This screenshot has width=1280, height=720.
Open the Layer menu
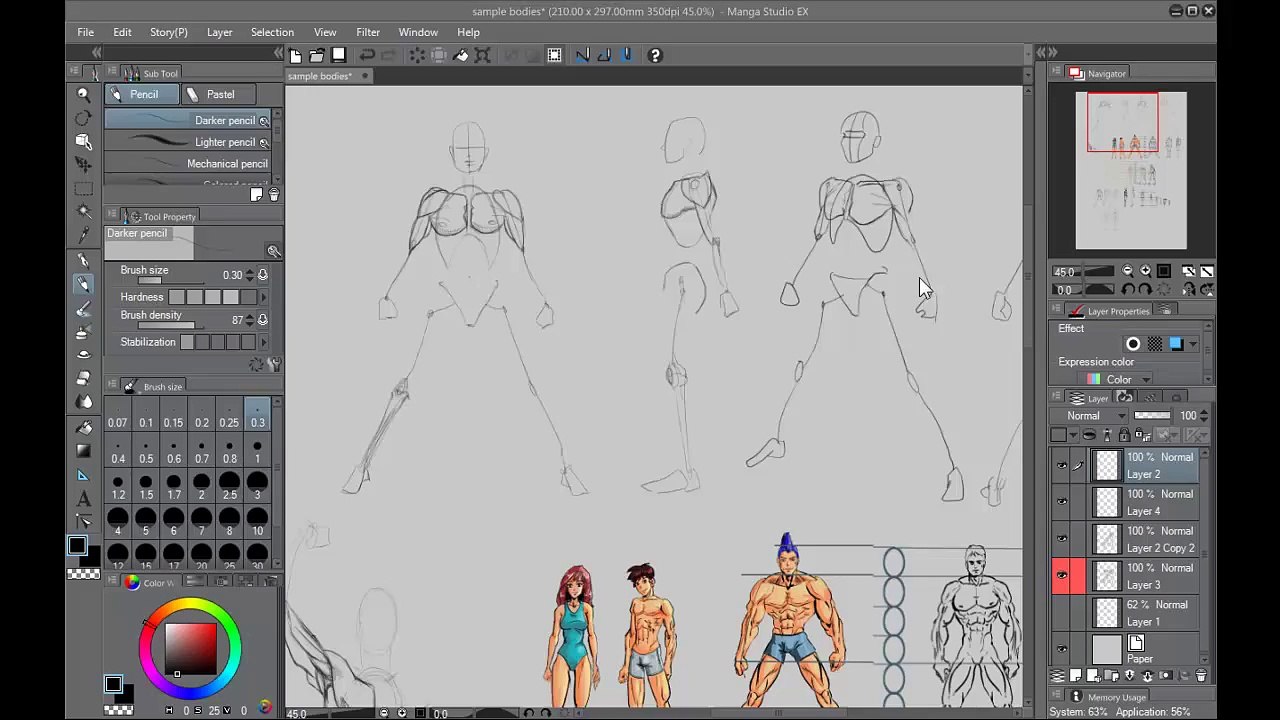tap(219, 32)
